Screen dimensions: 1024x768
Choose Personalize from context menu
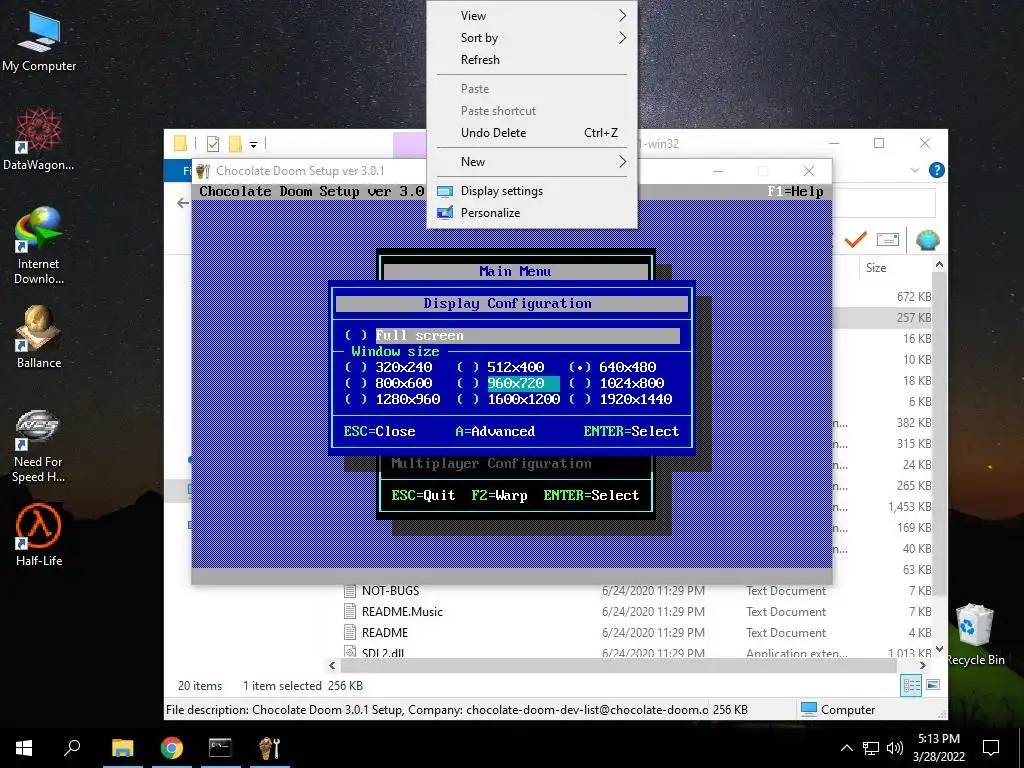click(x=532, y=213)
